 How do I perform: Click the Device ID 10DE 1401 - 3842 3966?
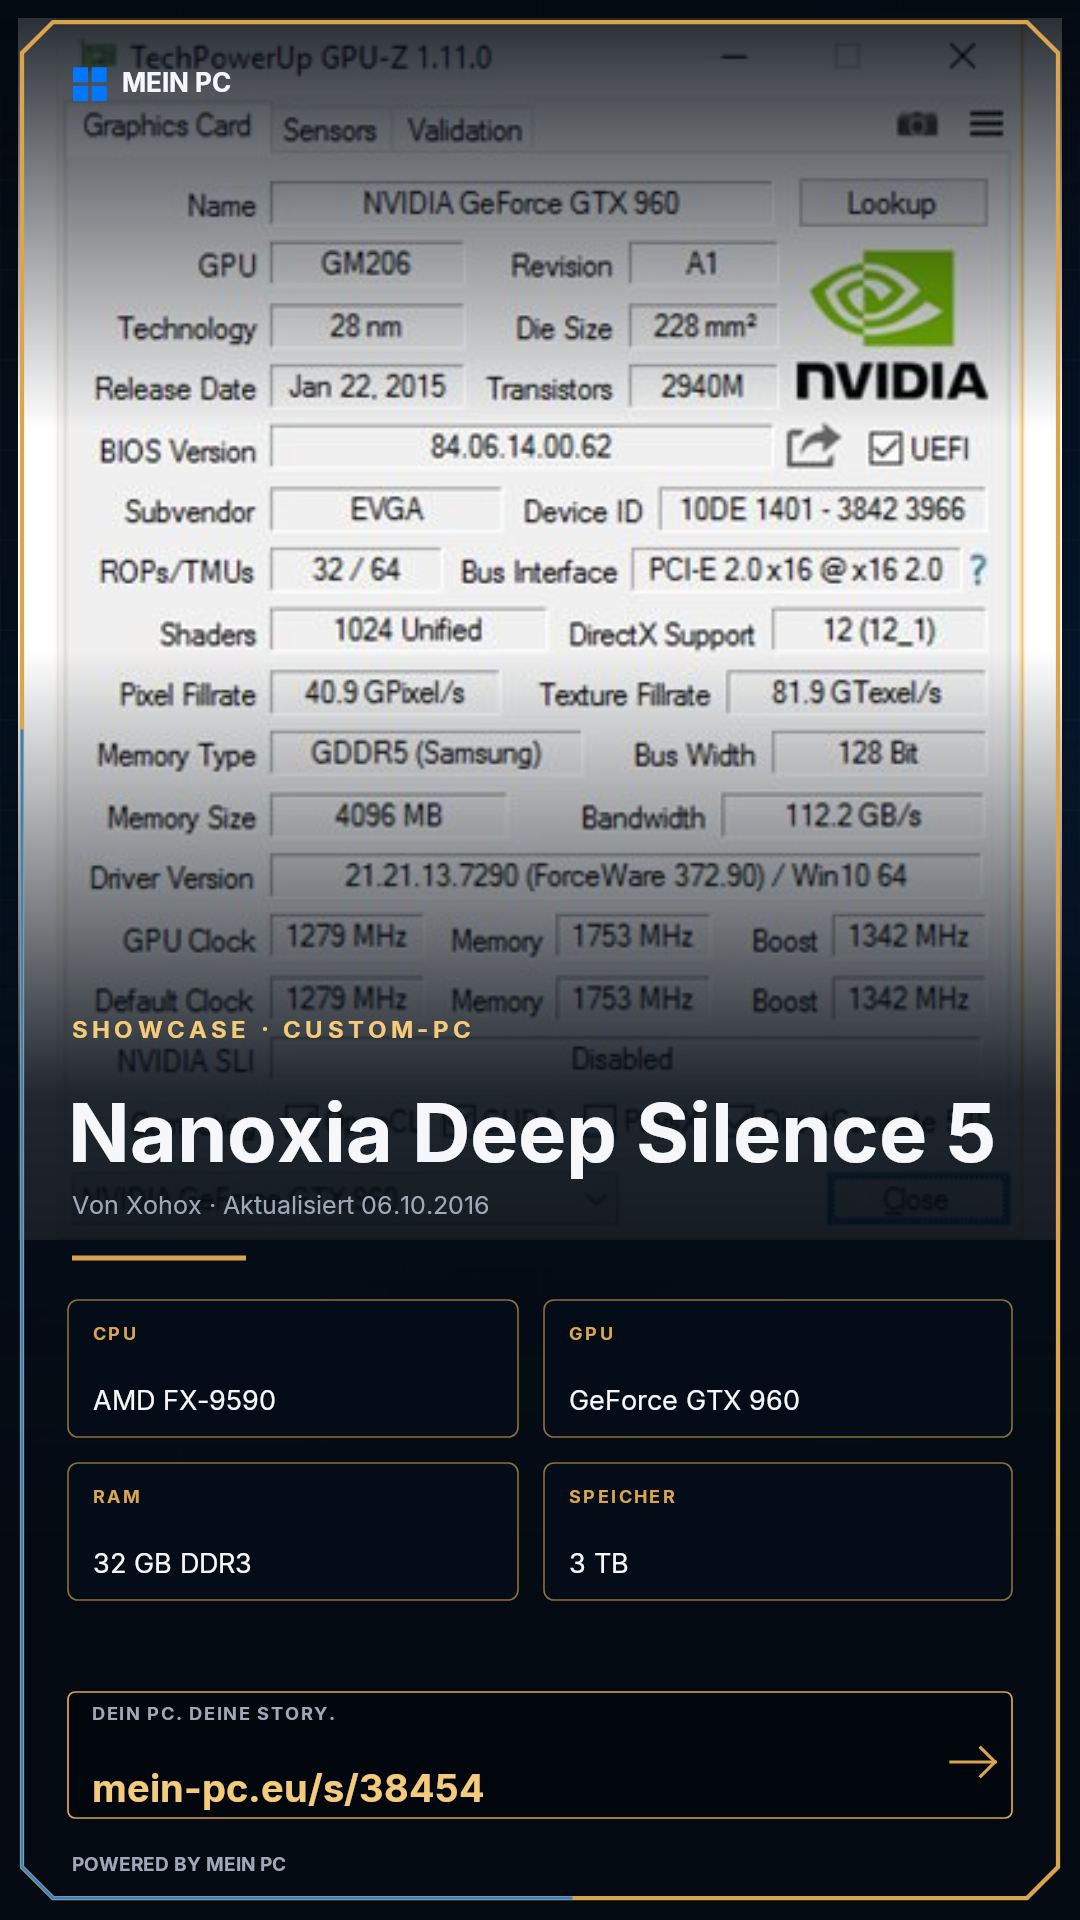pyautogui.click(x=822, y=510)
